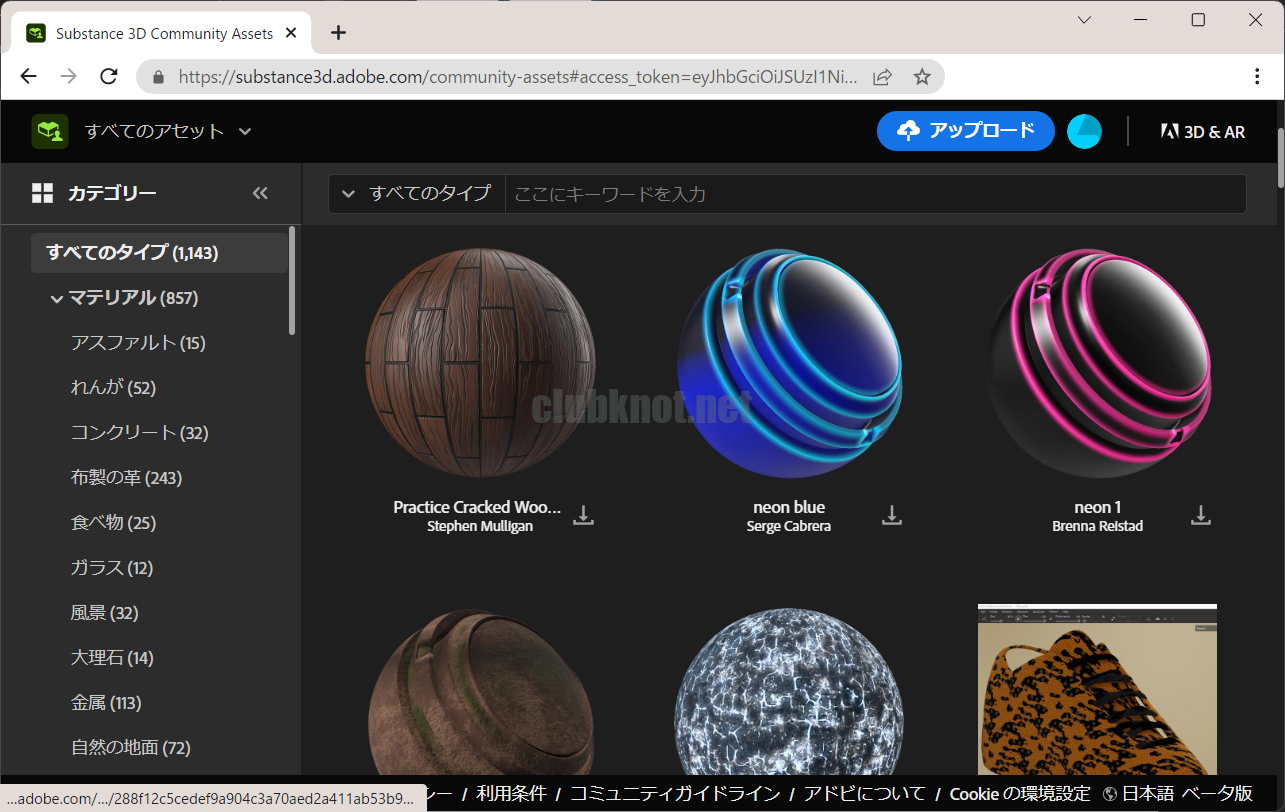The image size is (1285, 812).
Task: Download the Practice Cracked Wood material
Action: (x=583, y=516)
